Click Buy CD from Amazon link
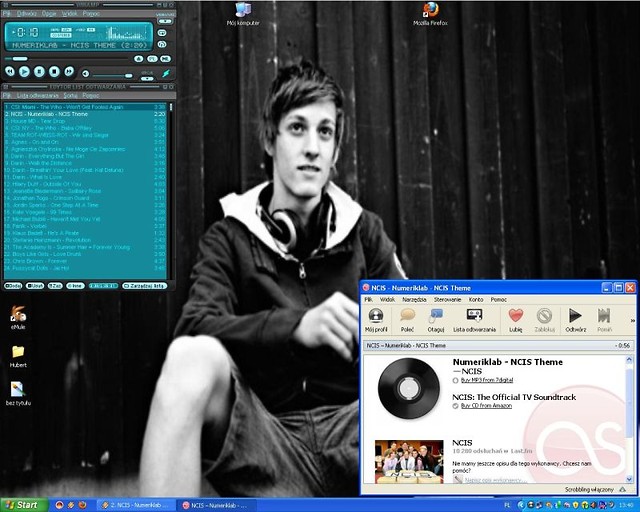Screen dimensions: 640x512 [486, 406]
